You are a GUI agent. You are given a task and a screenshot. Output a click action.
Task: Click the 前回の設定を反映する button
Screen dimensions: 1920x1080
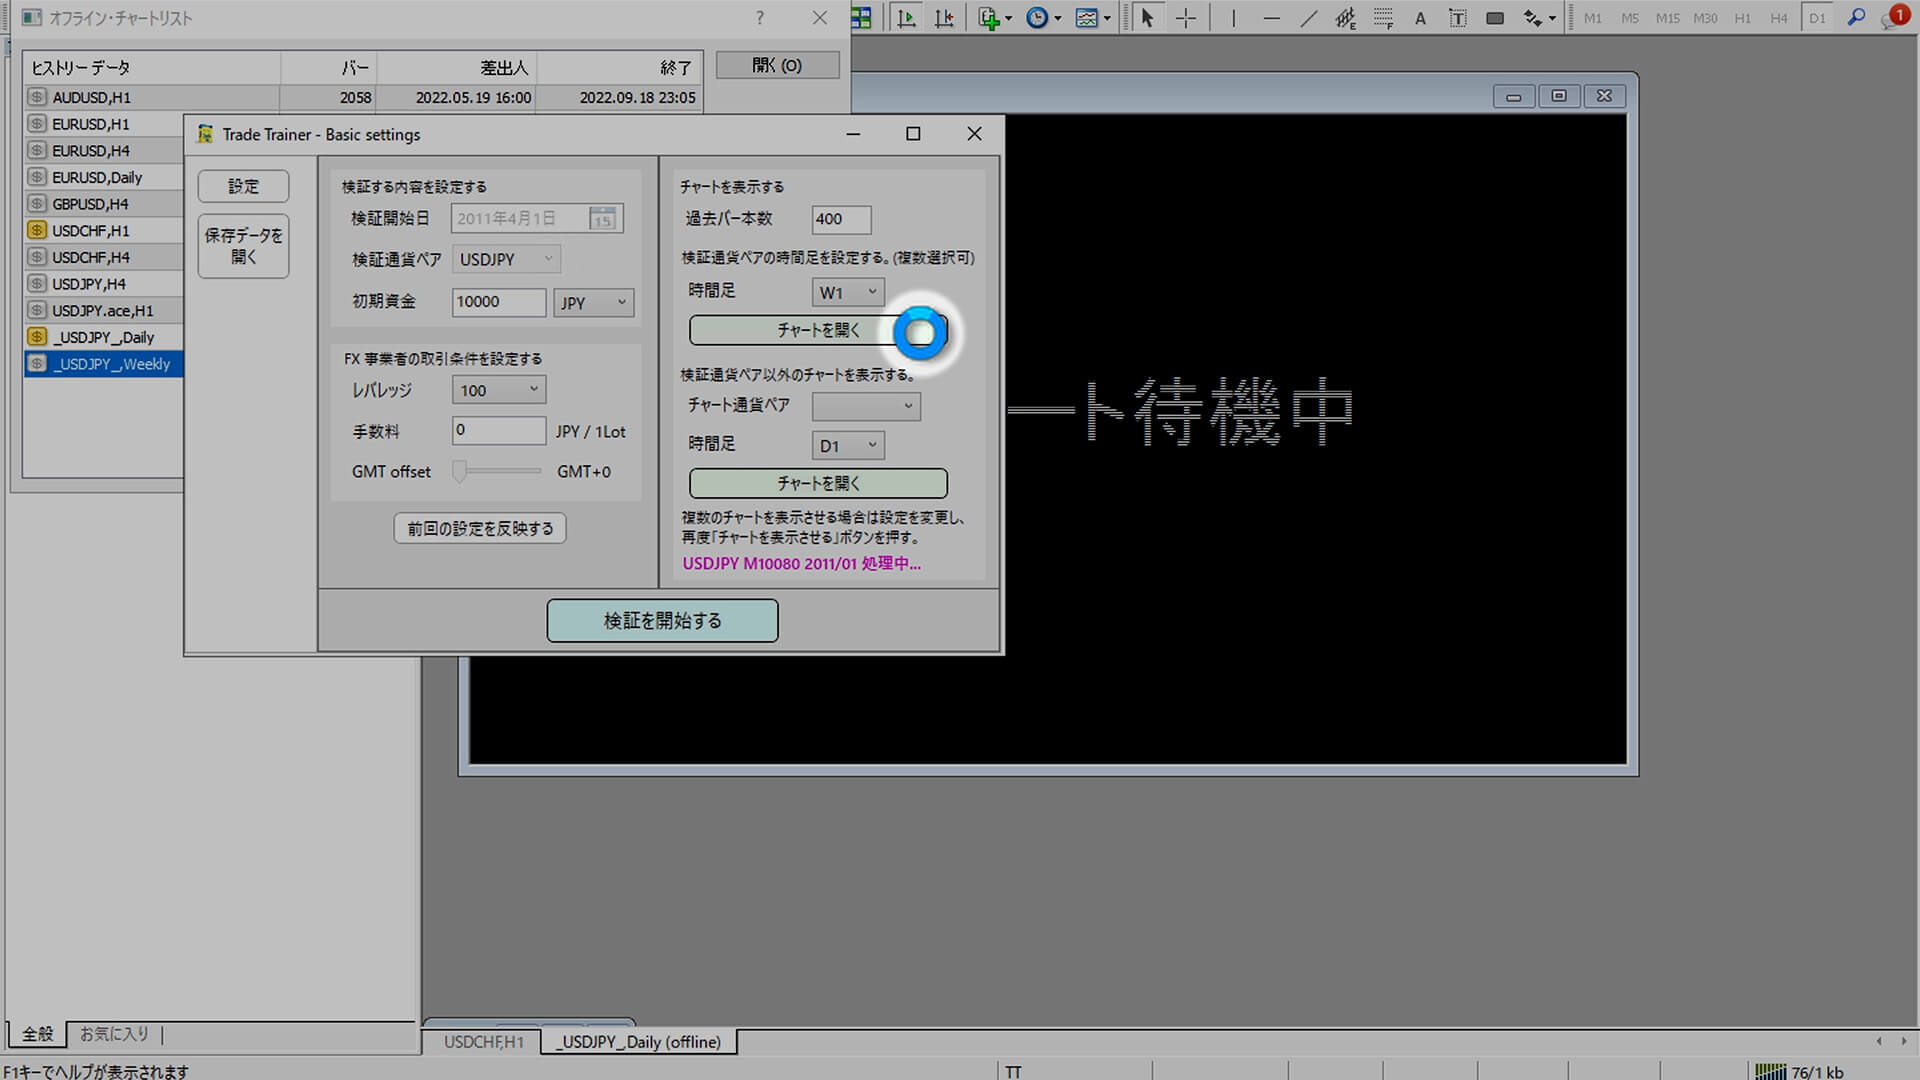click(480, 528)
